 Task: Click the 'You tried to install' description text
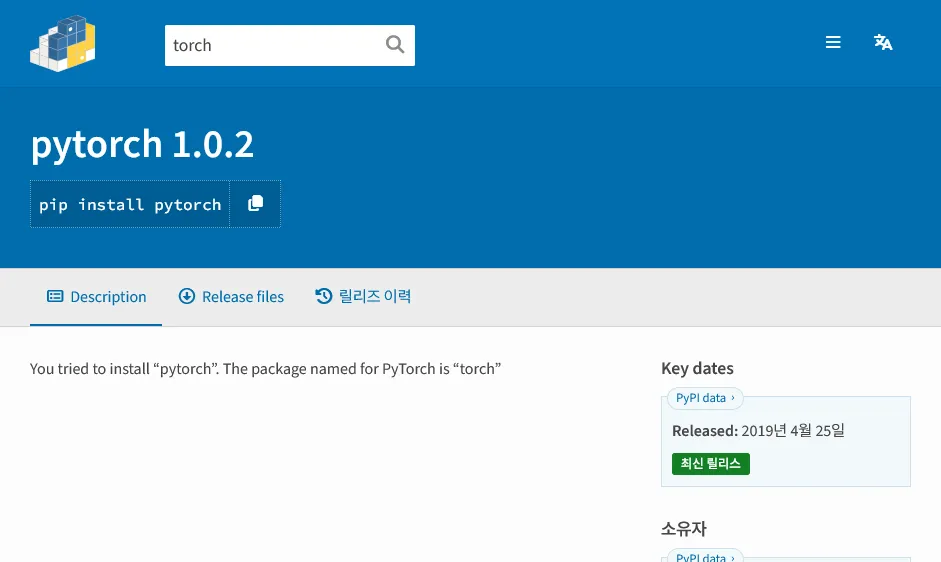[x=265, y=369]
